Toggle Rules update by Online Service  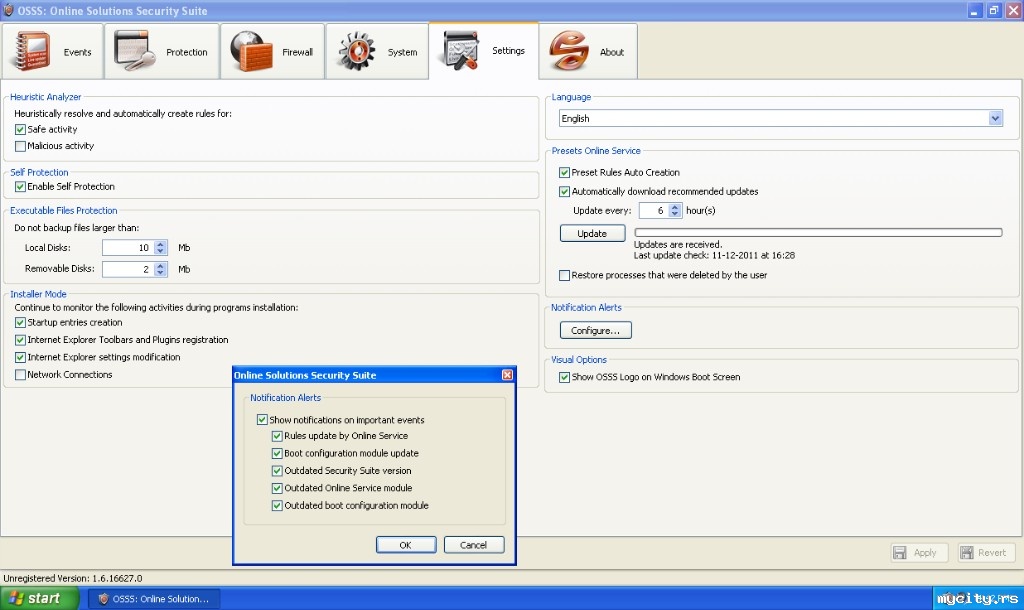click(277, 436)
